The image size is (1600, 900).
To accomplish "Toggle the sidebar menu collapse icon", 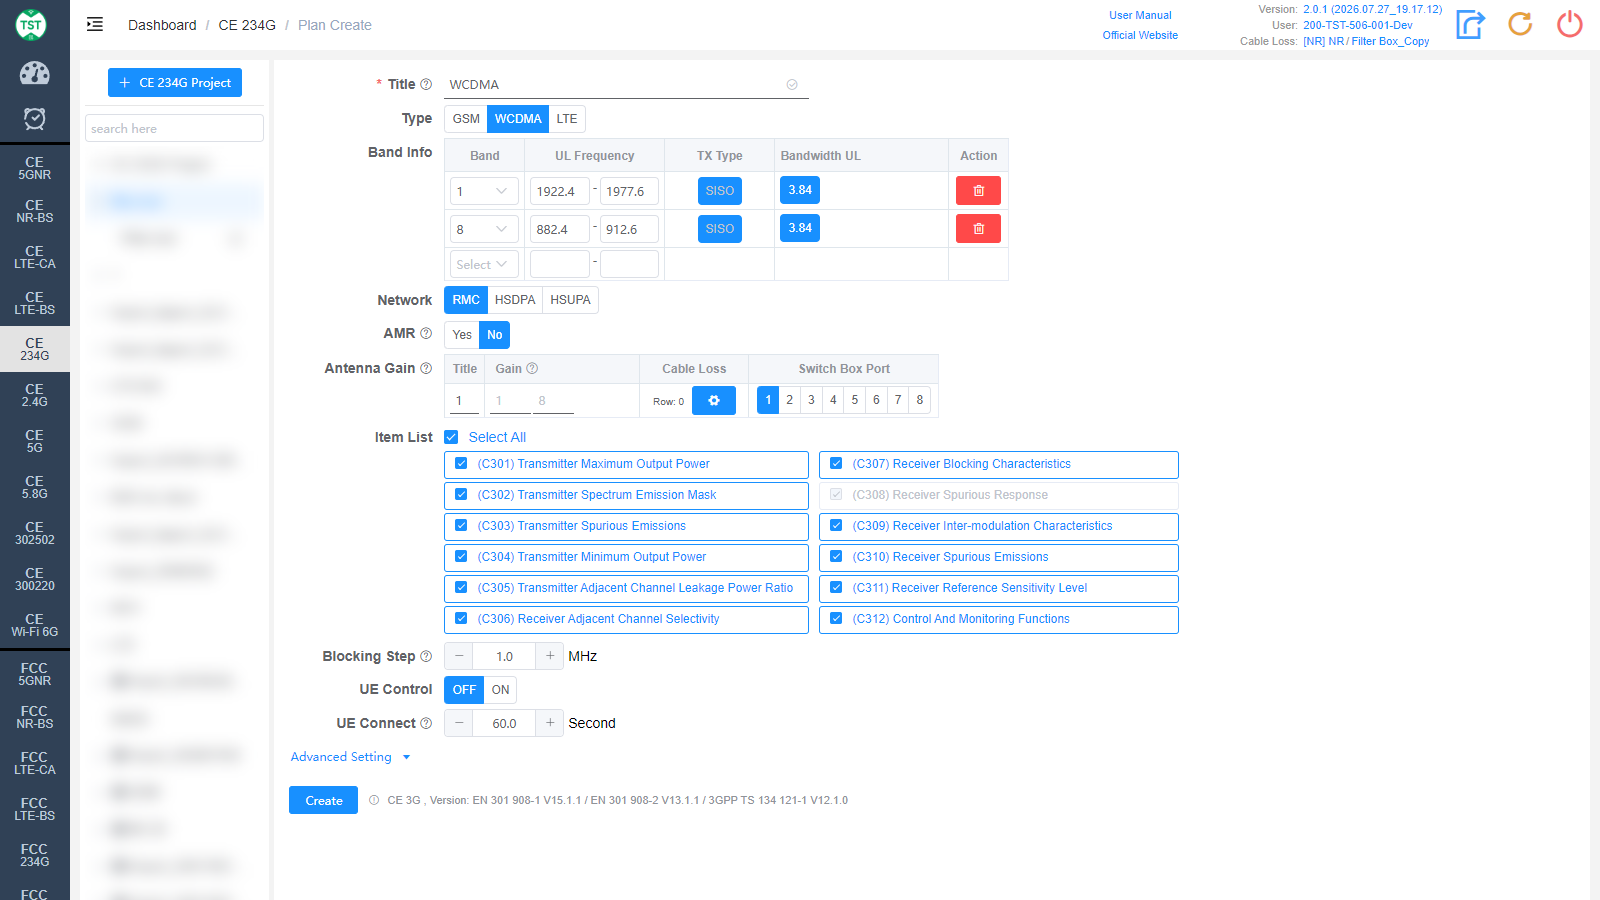I will coord(95,25).
